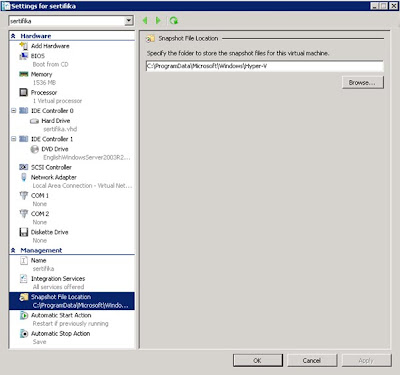Screen dimensions: 400x375
Task: Click the OK button
Action: pos(258,360)
